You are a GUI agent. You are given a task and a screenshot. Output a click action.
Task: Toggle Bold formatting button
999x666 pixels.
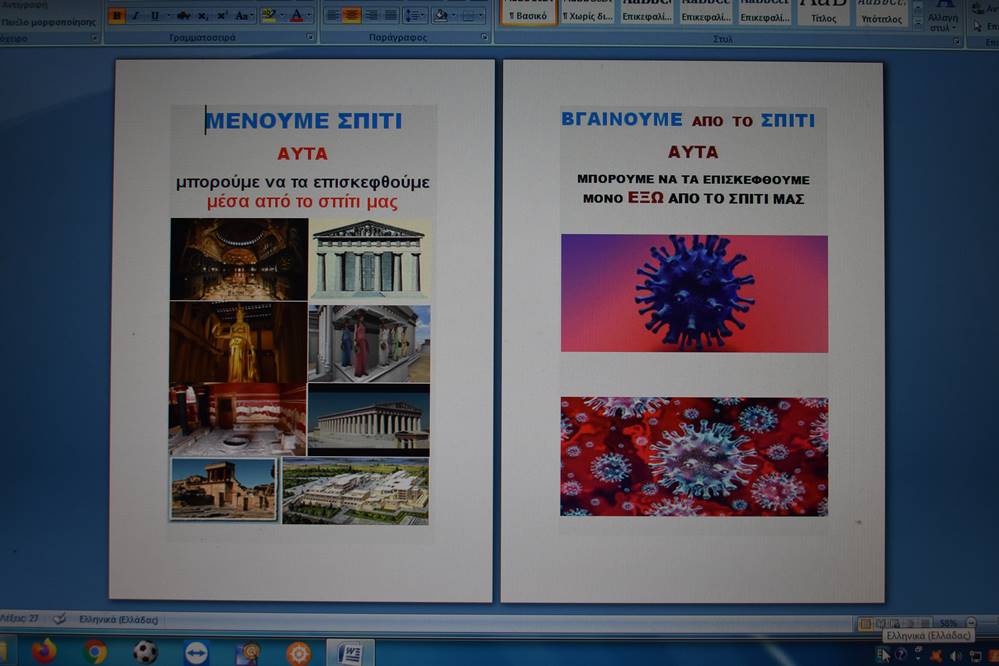click(x=116, y=15)
